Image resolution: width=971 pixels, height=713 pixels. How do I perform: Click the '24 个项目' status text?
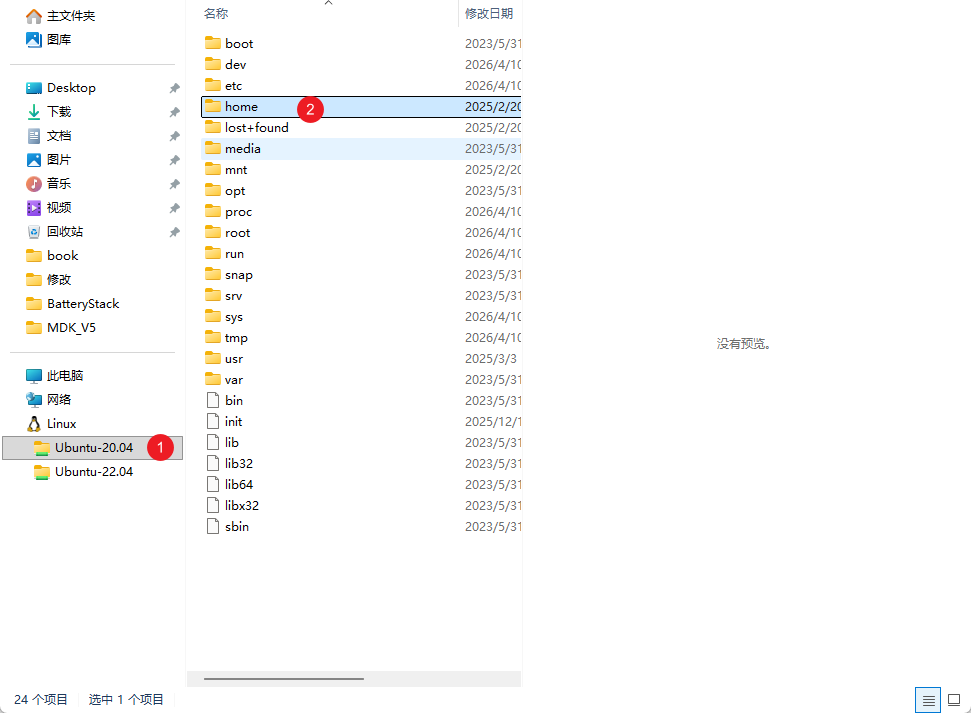pos(41,699)
